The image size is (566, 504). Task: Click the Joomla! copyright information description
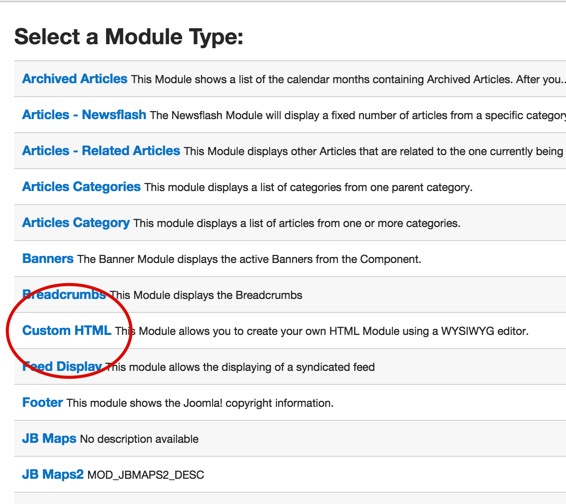point(200,403)
